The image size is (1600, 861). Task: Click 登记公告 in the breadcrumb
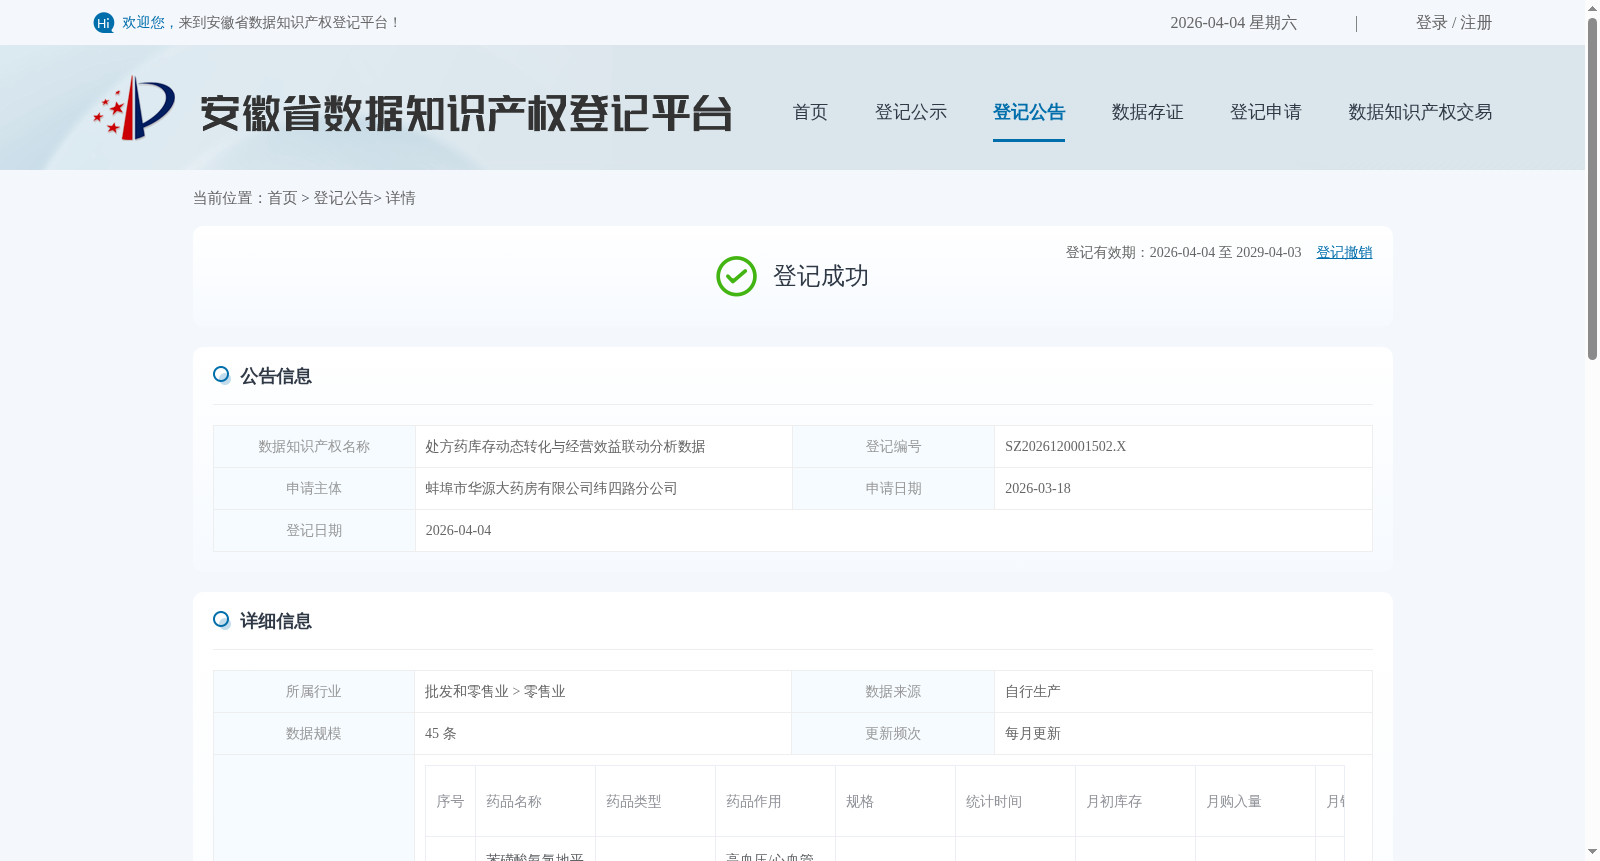tap(343, 198)
